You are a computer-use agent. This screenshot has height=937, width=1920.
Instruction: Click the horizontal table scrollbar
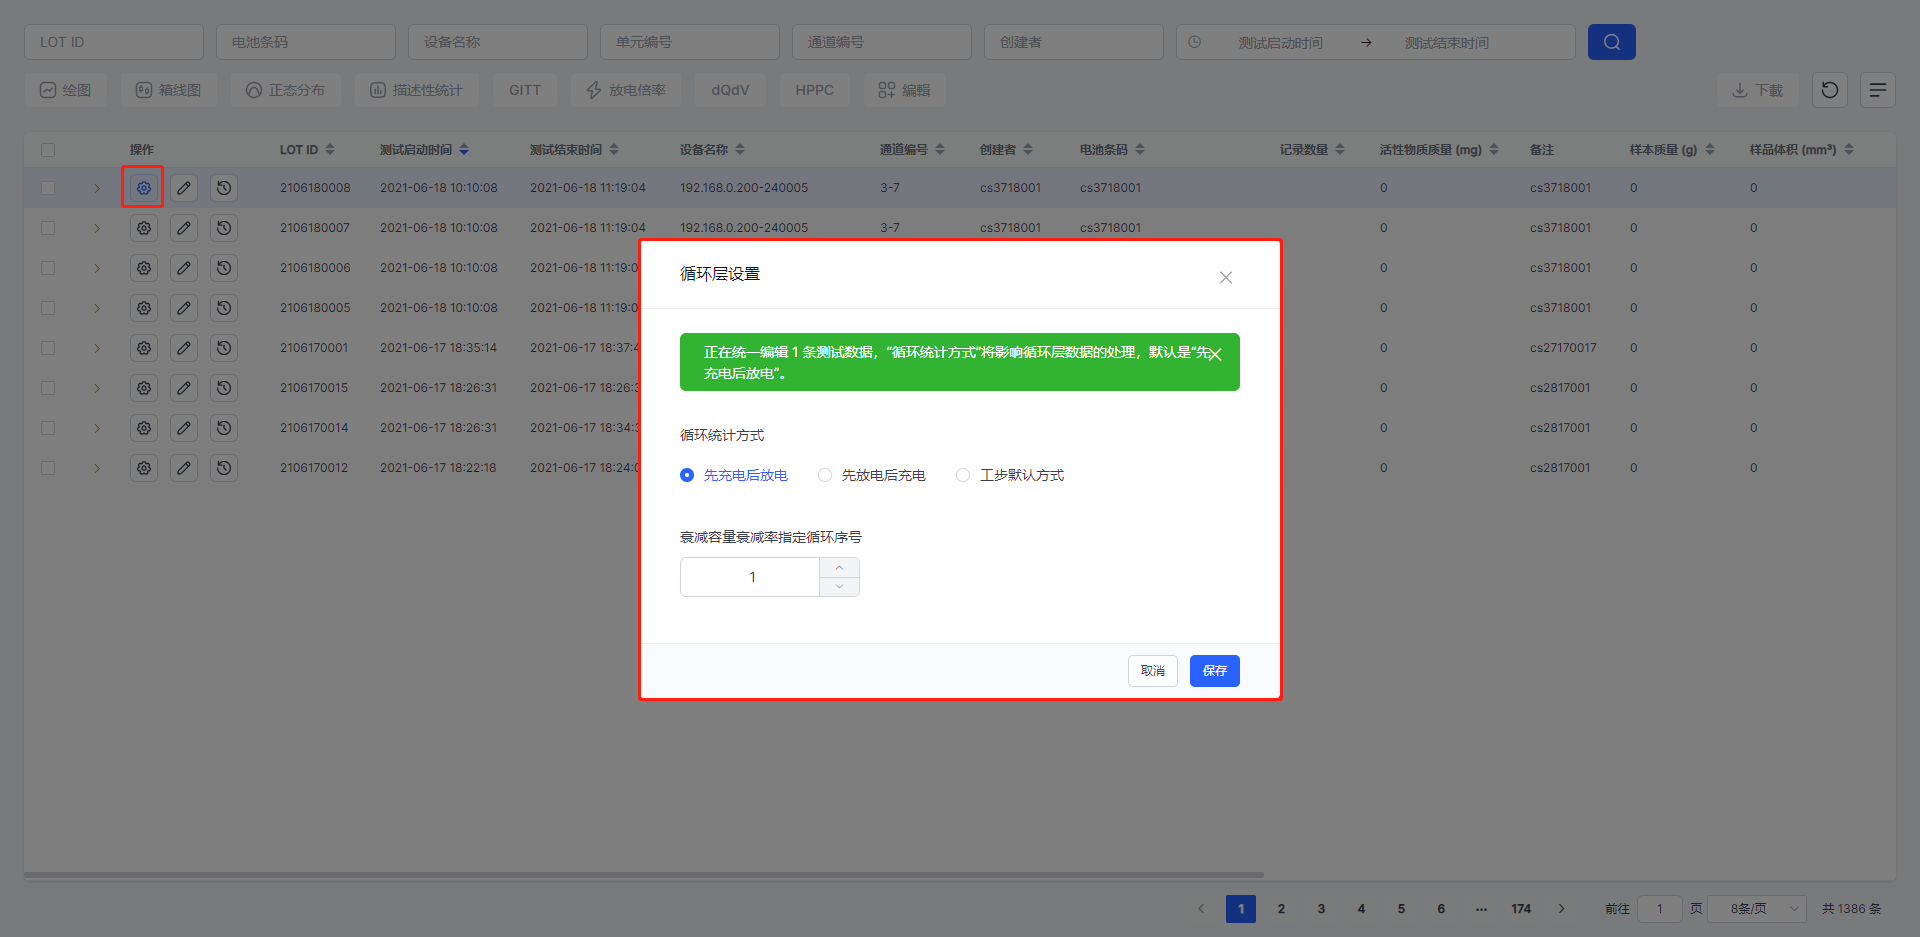[x=644, y=875]
